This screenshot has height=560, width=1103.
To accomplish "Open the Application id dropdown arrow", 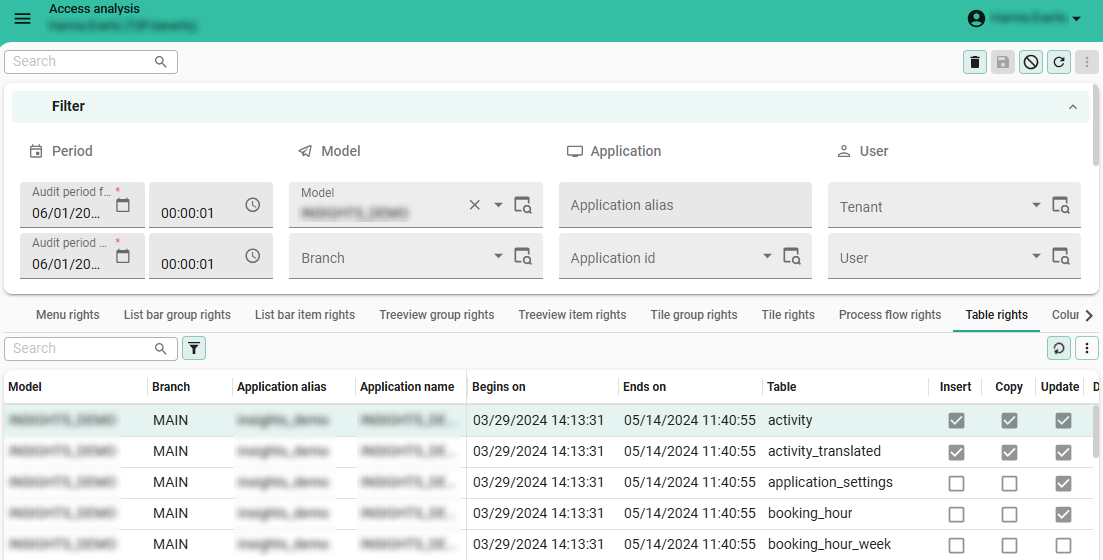I will [767, 256].
